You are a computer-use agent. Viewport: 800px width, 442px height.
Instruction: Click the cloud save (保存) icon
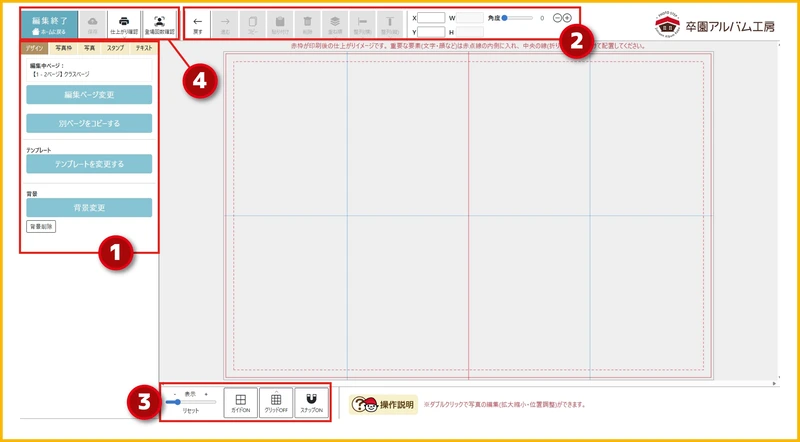tap(93, 24)
